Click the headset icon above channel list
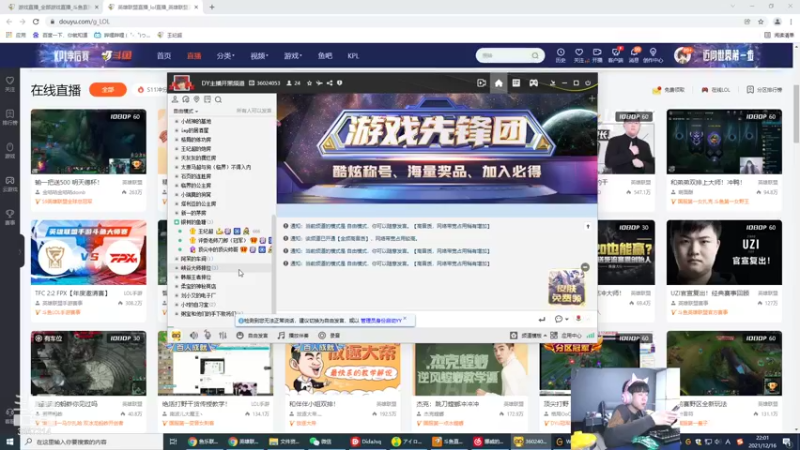Image resolution: width=800 pixels, height=450 pixels. tap(186, 99)
